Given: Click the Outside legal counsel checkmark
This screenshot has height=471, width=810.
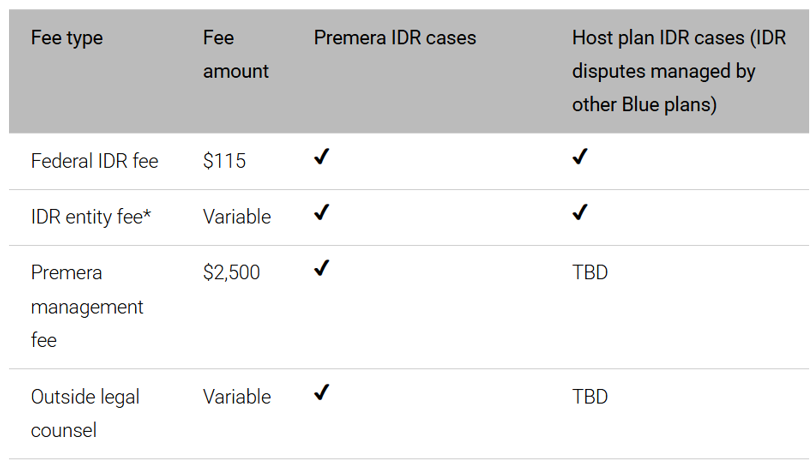Looking at the screenshot, I should pos(321,394).
